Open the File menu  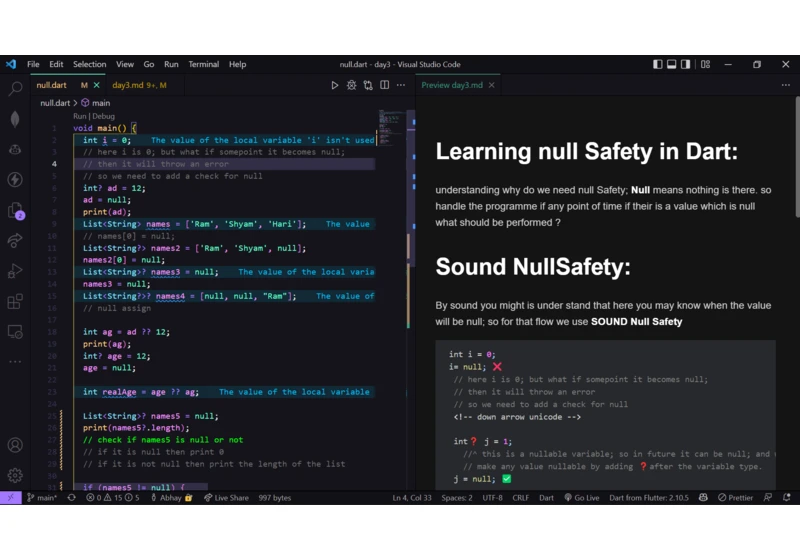pos(33,64)
